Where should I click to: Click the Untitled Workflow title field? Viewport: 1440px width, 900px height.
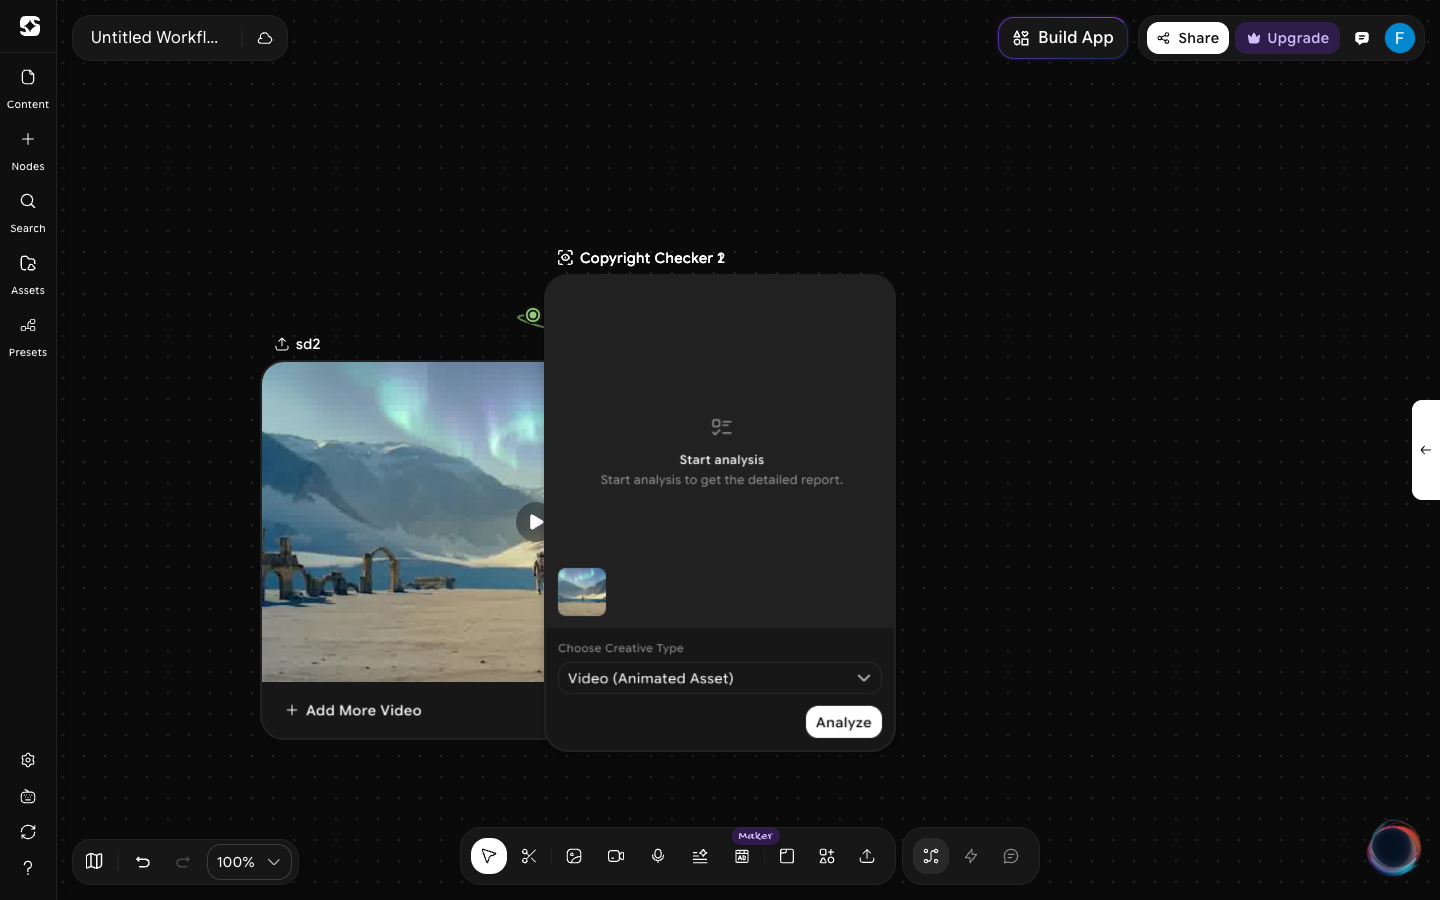tap(155, 38)
